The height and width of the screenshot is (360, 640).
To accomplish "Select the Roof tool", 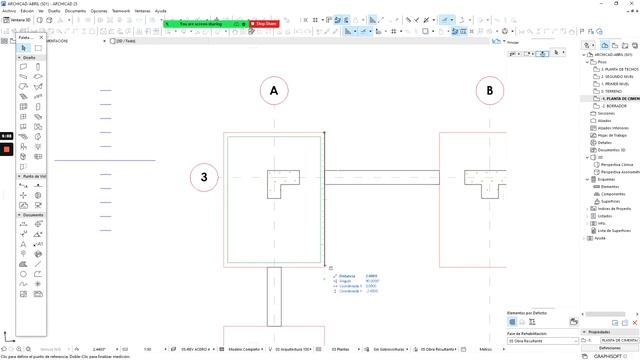I will pos(23,87).
